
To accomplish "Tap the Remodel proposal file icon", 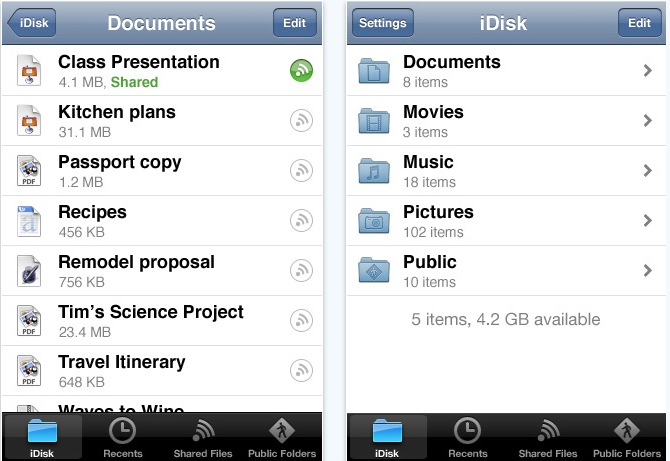I will coord(30,271).
